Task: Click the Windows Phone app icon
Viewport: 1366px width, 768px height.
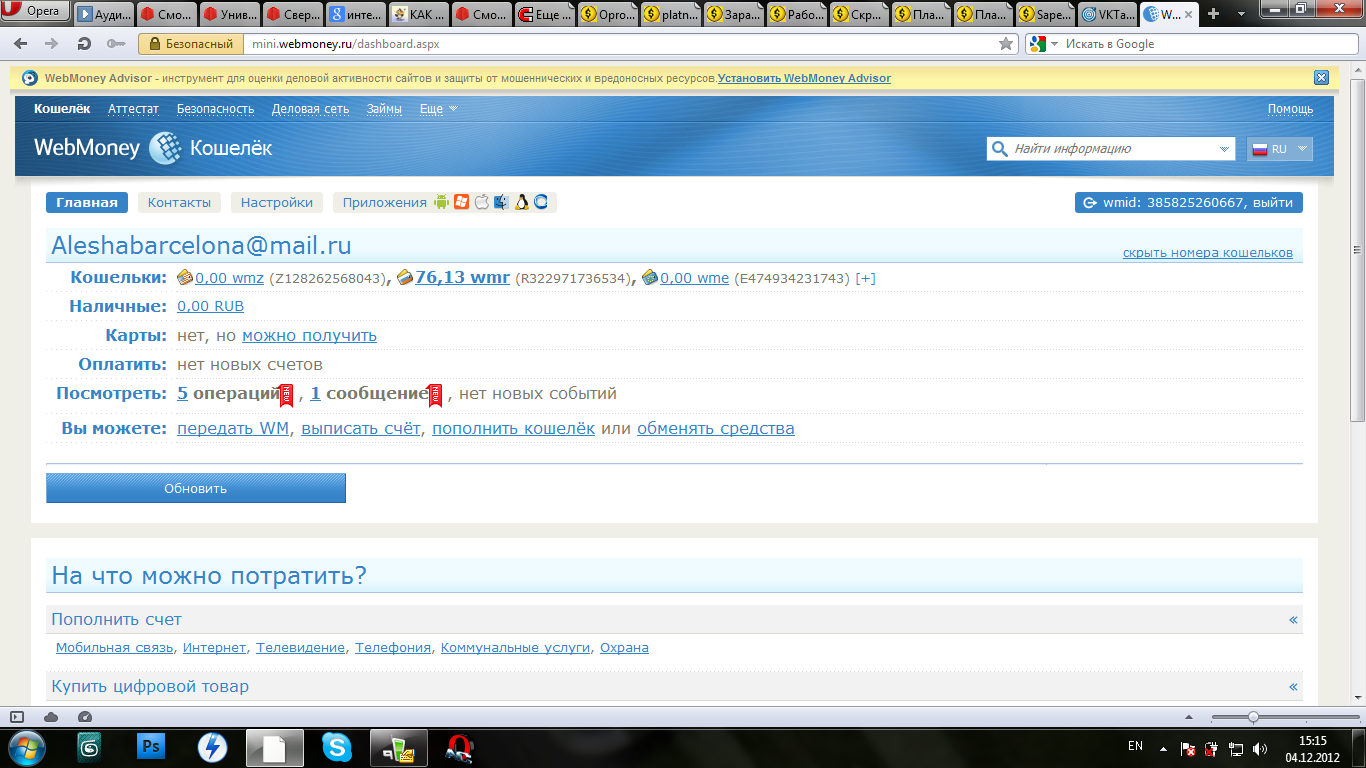Action: click(x=461, y=202)
